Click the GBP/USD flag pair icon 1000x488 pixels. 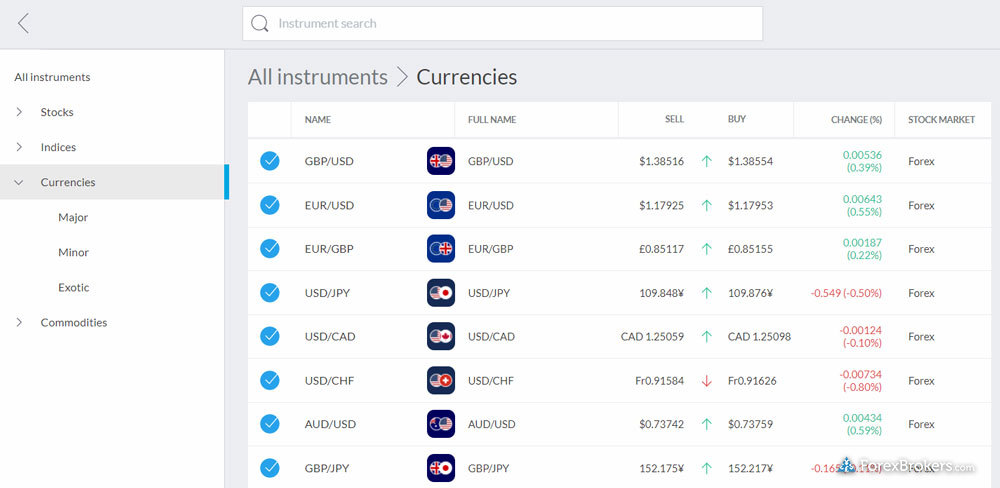tap(440, 161)
